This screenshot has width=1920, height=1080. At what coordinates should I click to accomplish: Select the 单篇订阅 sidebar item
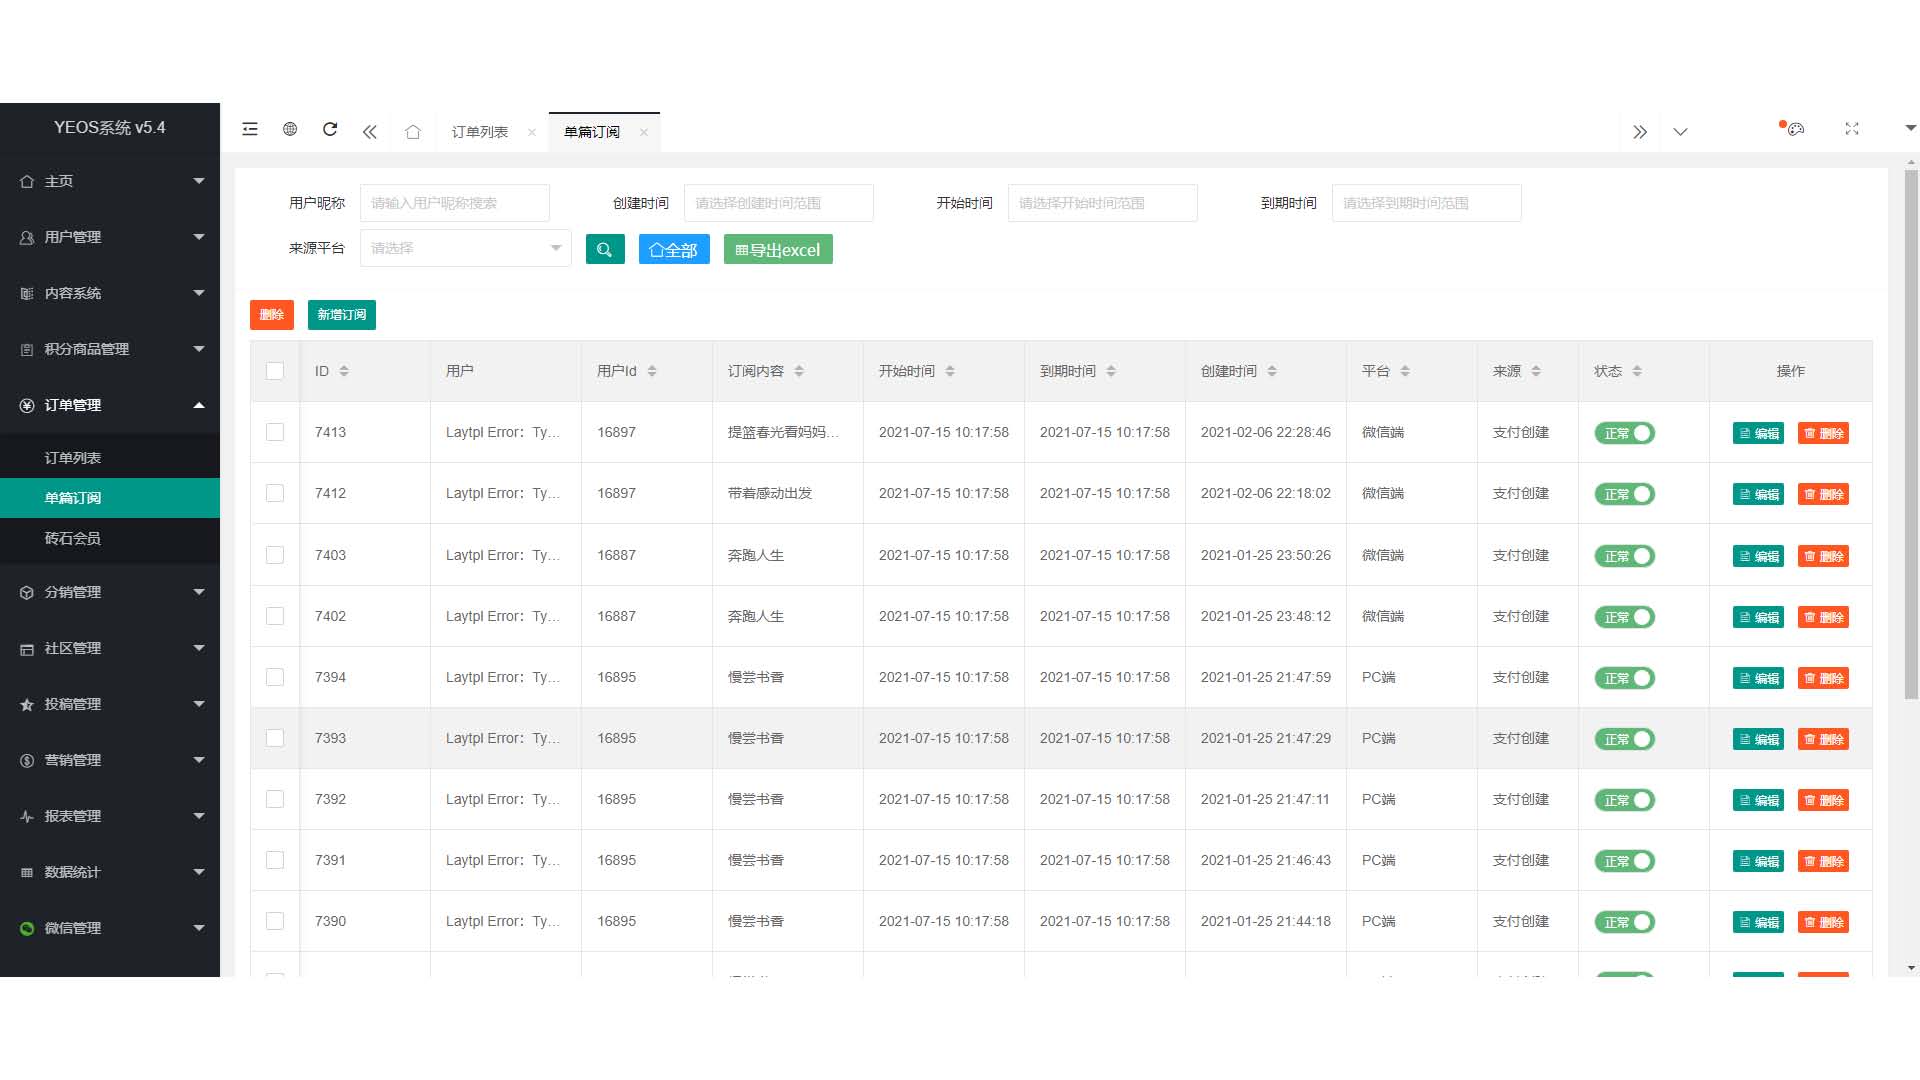(x=110, y=498)
